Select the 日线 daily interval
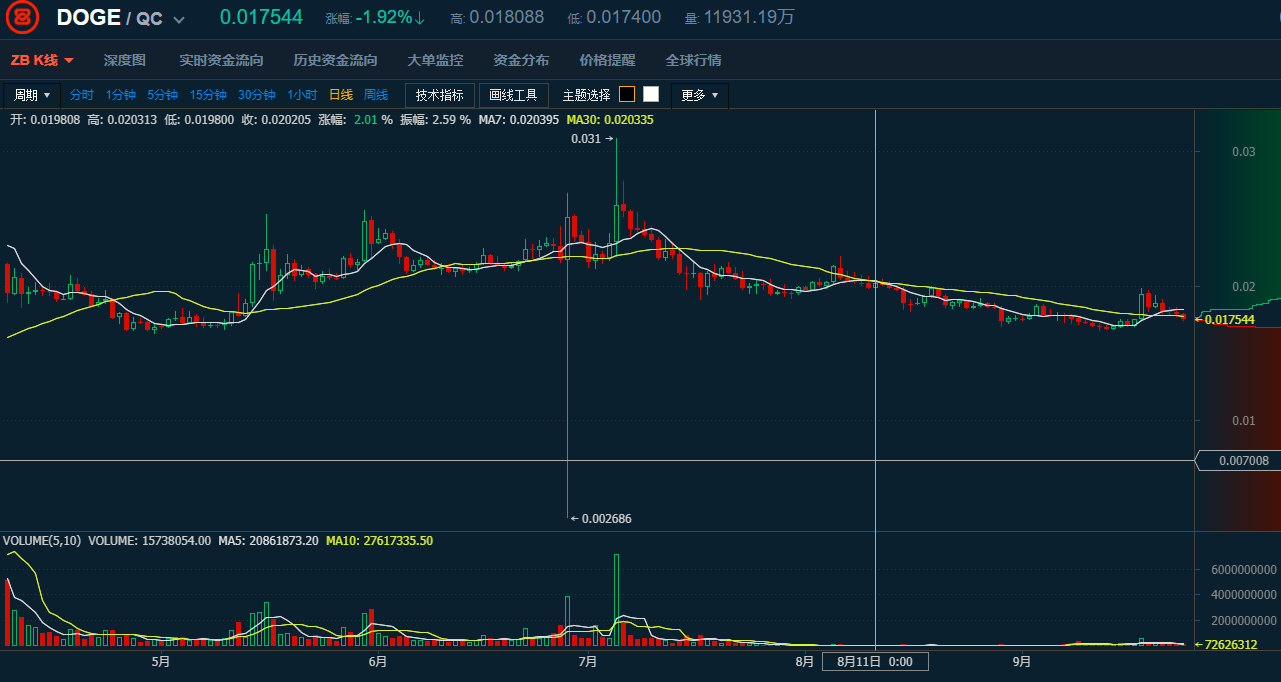This screenshot has width=1281, height=682. point(341,95)
